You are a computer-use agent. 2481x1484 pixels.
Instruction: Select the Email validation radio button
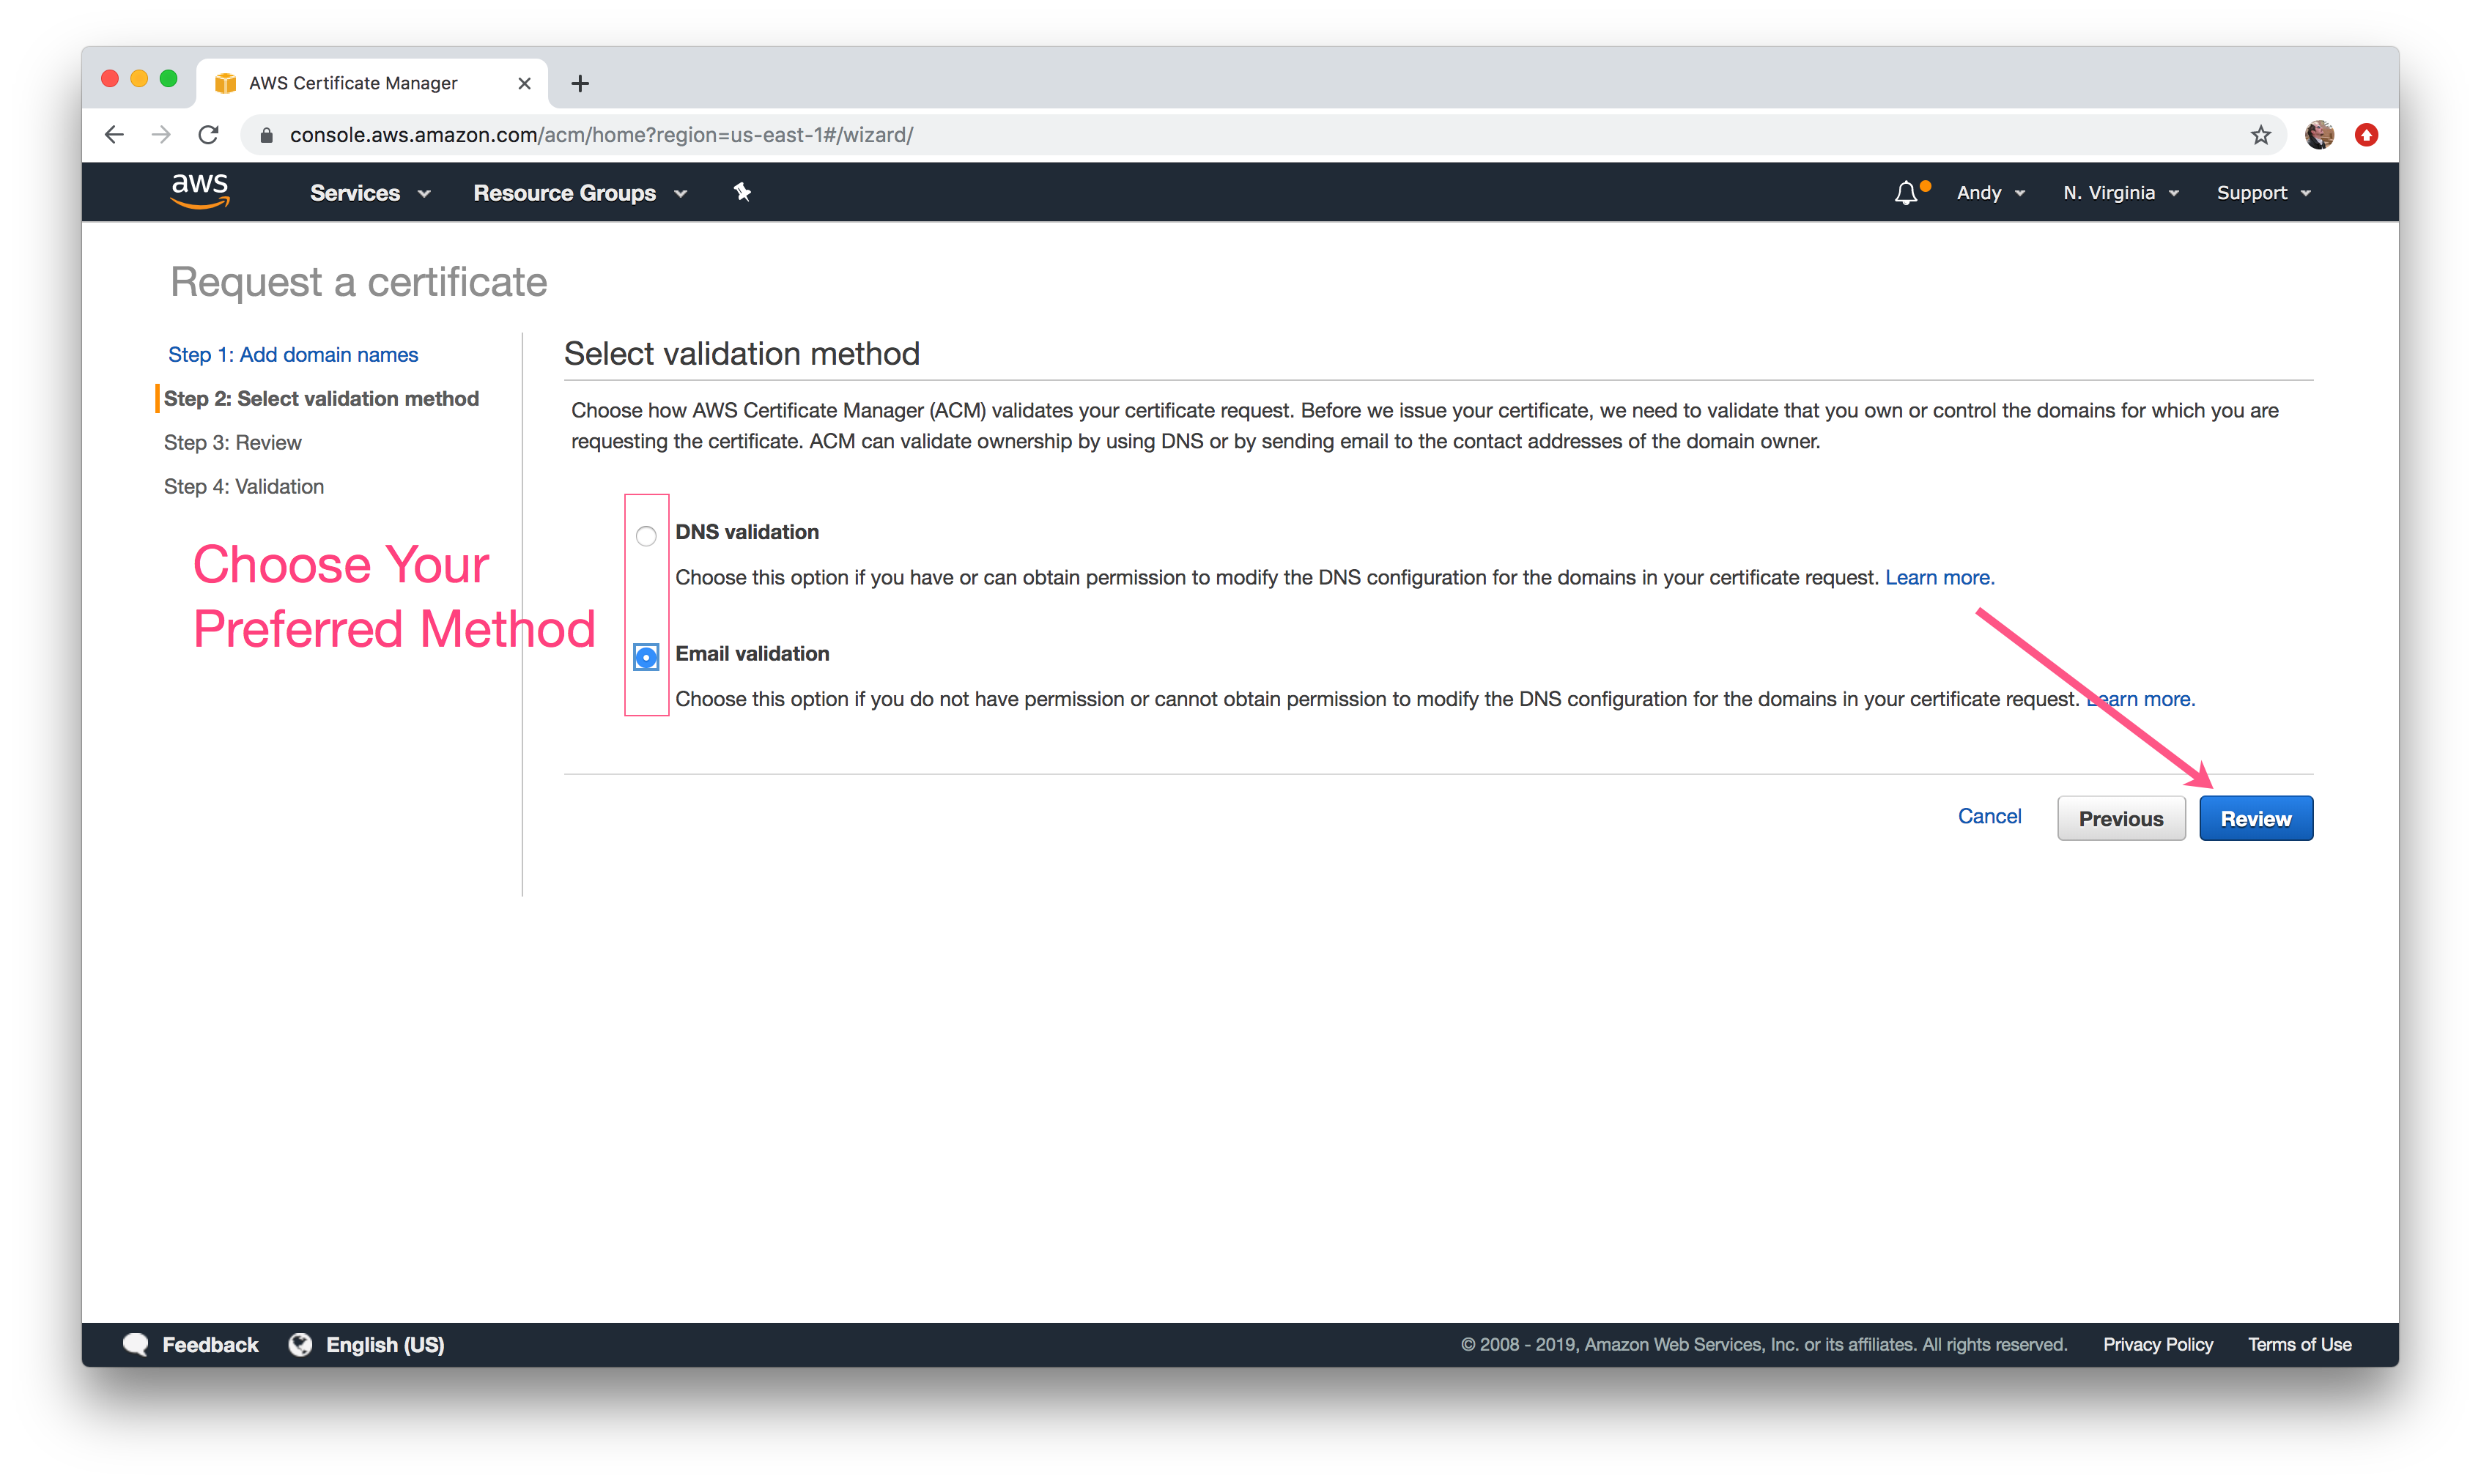tap(646, 657)
